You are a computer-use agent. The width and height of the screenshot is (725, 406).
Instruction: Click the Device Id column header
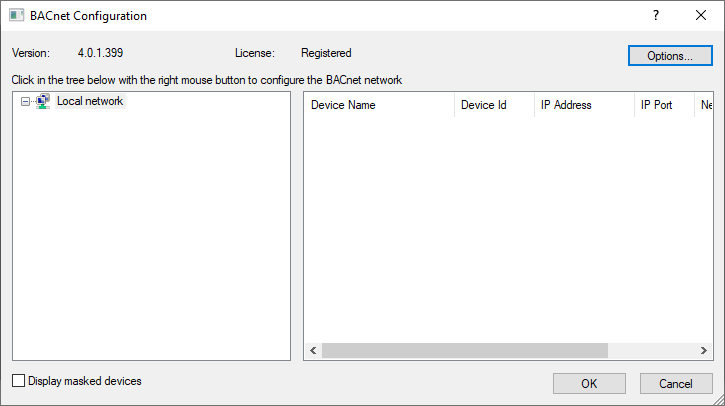(x=483, y=105)
